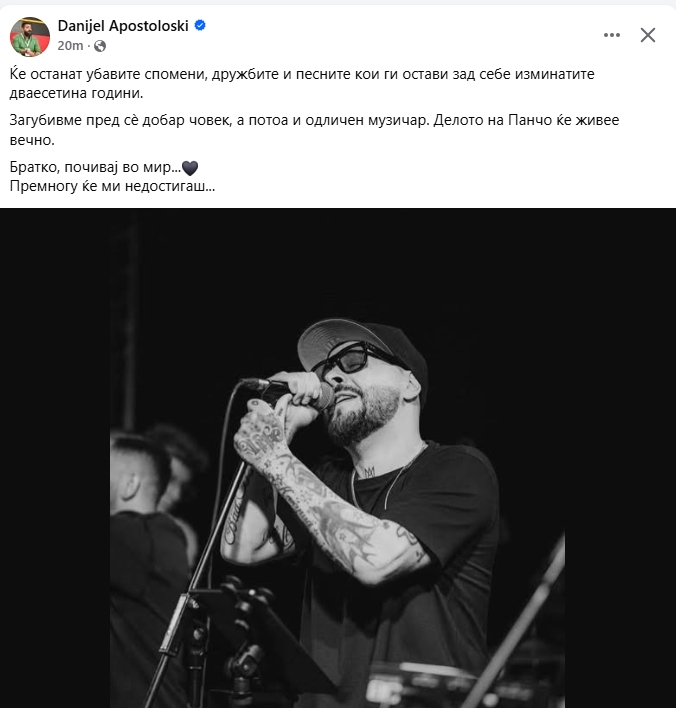Open the 20m post timestamp
The image size is (676, 708).
click(x=70, y=46)
